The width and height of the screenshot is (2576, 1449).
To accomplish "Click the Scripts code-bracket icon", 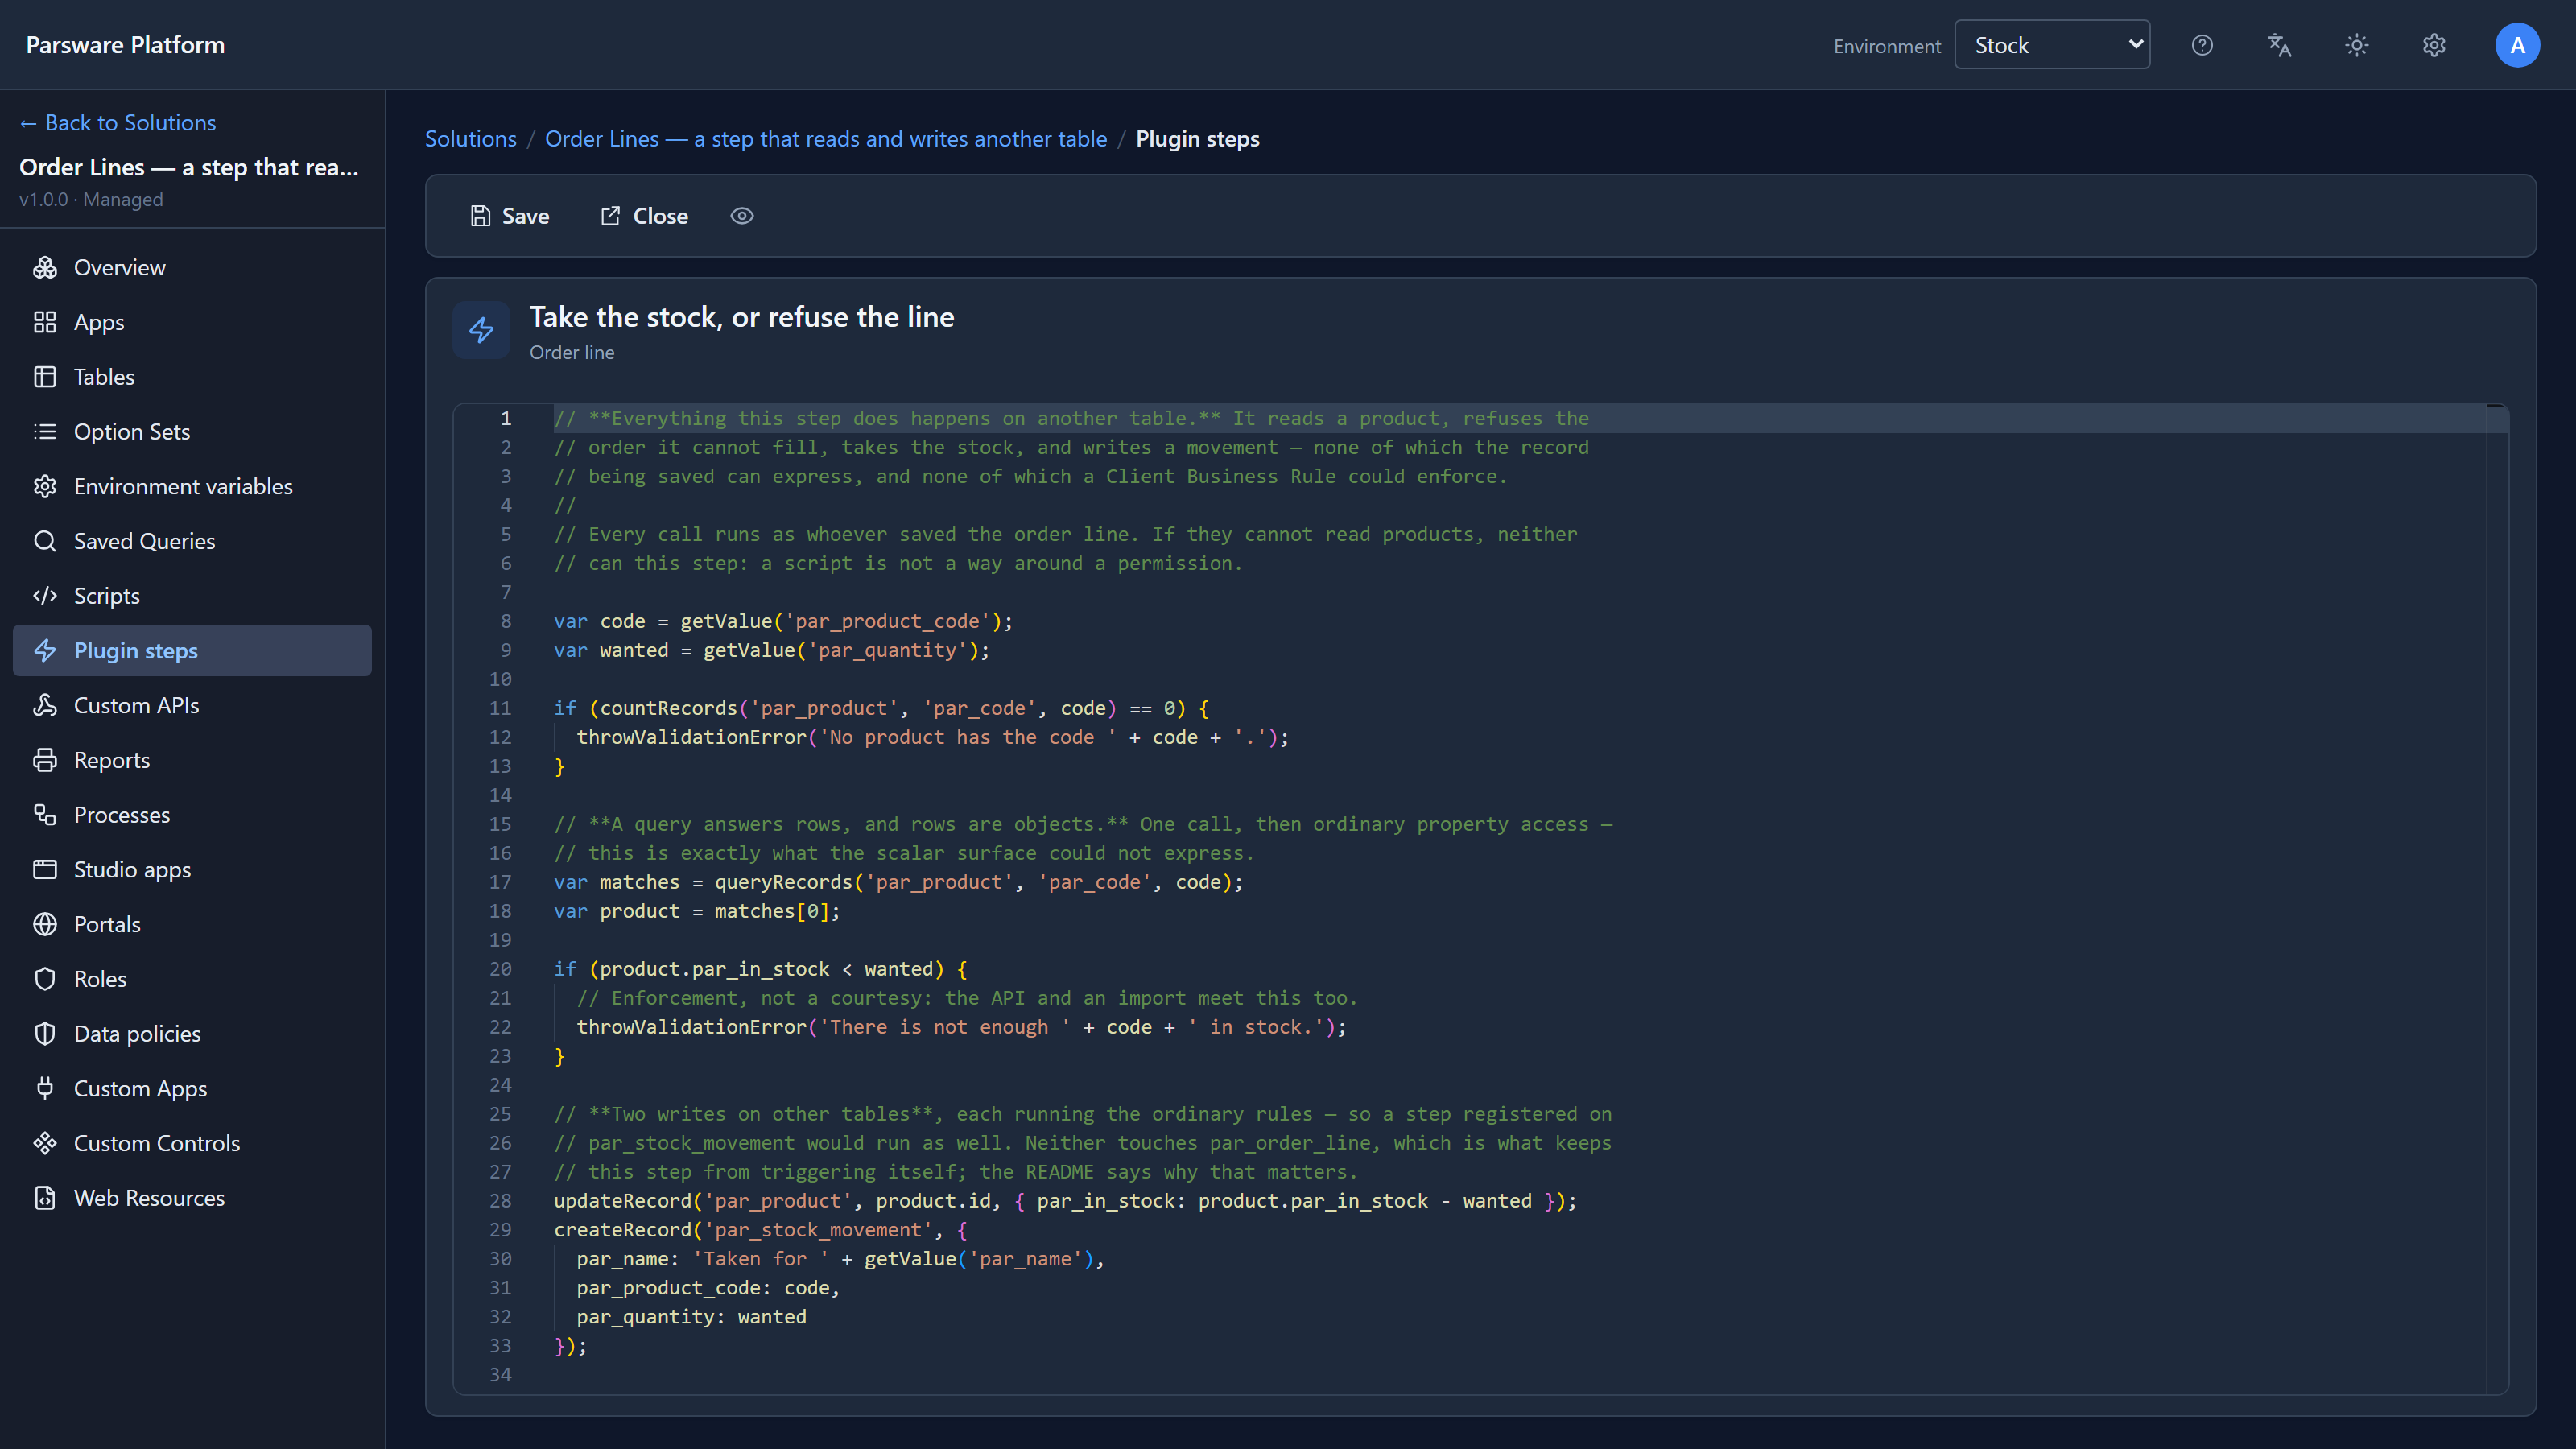I will [45, 596].
